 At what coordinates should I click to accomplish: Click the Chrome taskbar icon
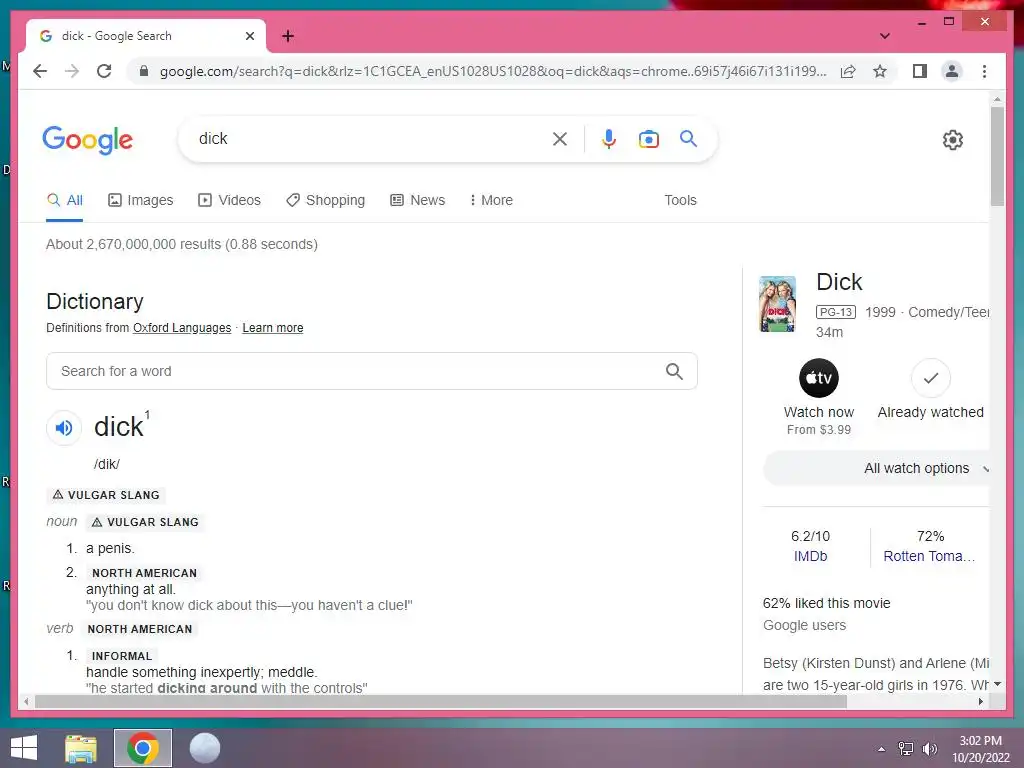pos(142,748)
